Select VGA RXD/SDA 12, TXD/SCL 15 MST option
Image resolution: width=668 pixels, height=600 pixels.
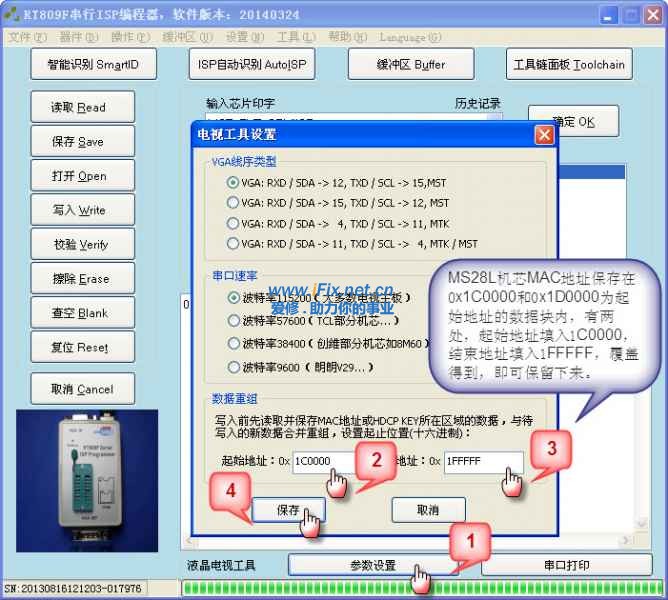(233, 183)
